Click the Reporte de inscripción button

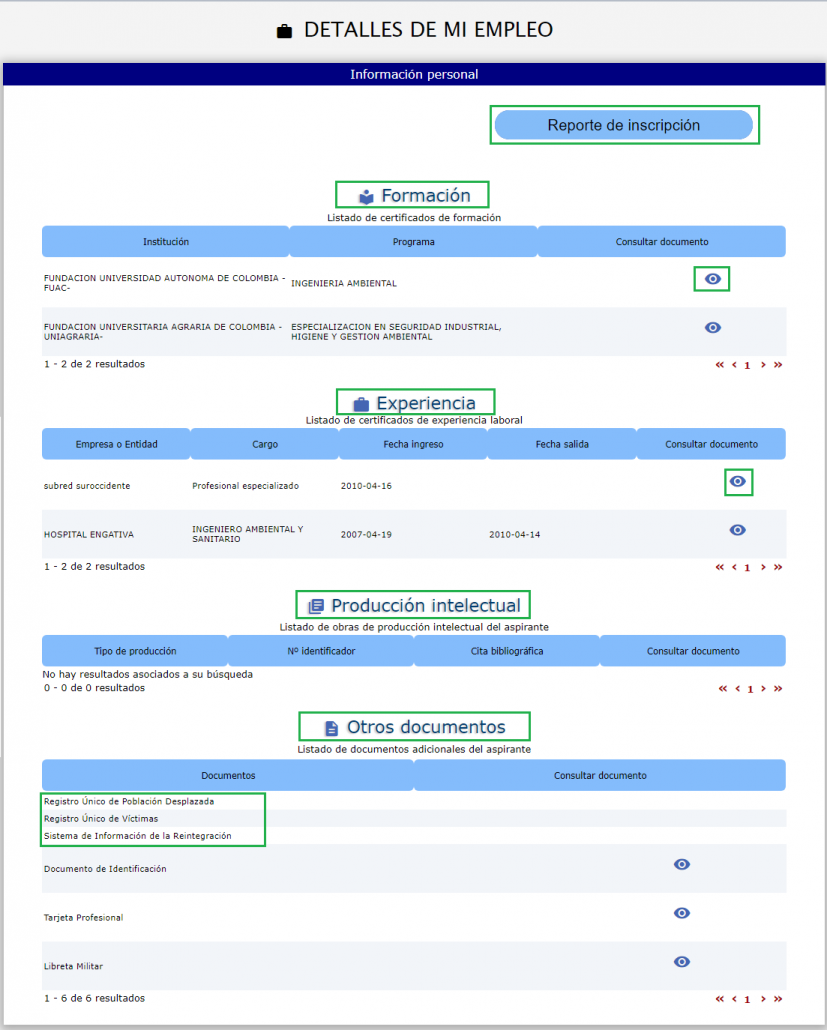[624, 124]
